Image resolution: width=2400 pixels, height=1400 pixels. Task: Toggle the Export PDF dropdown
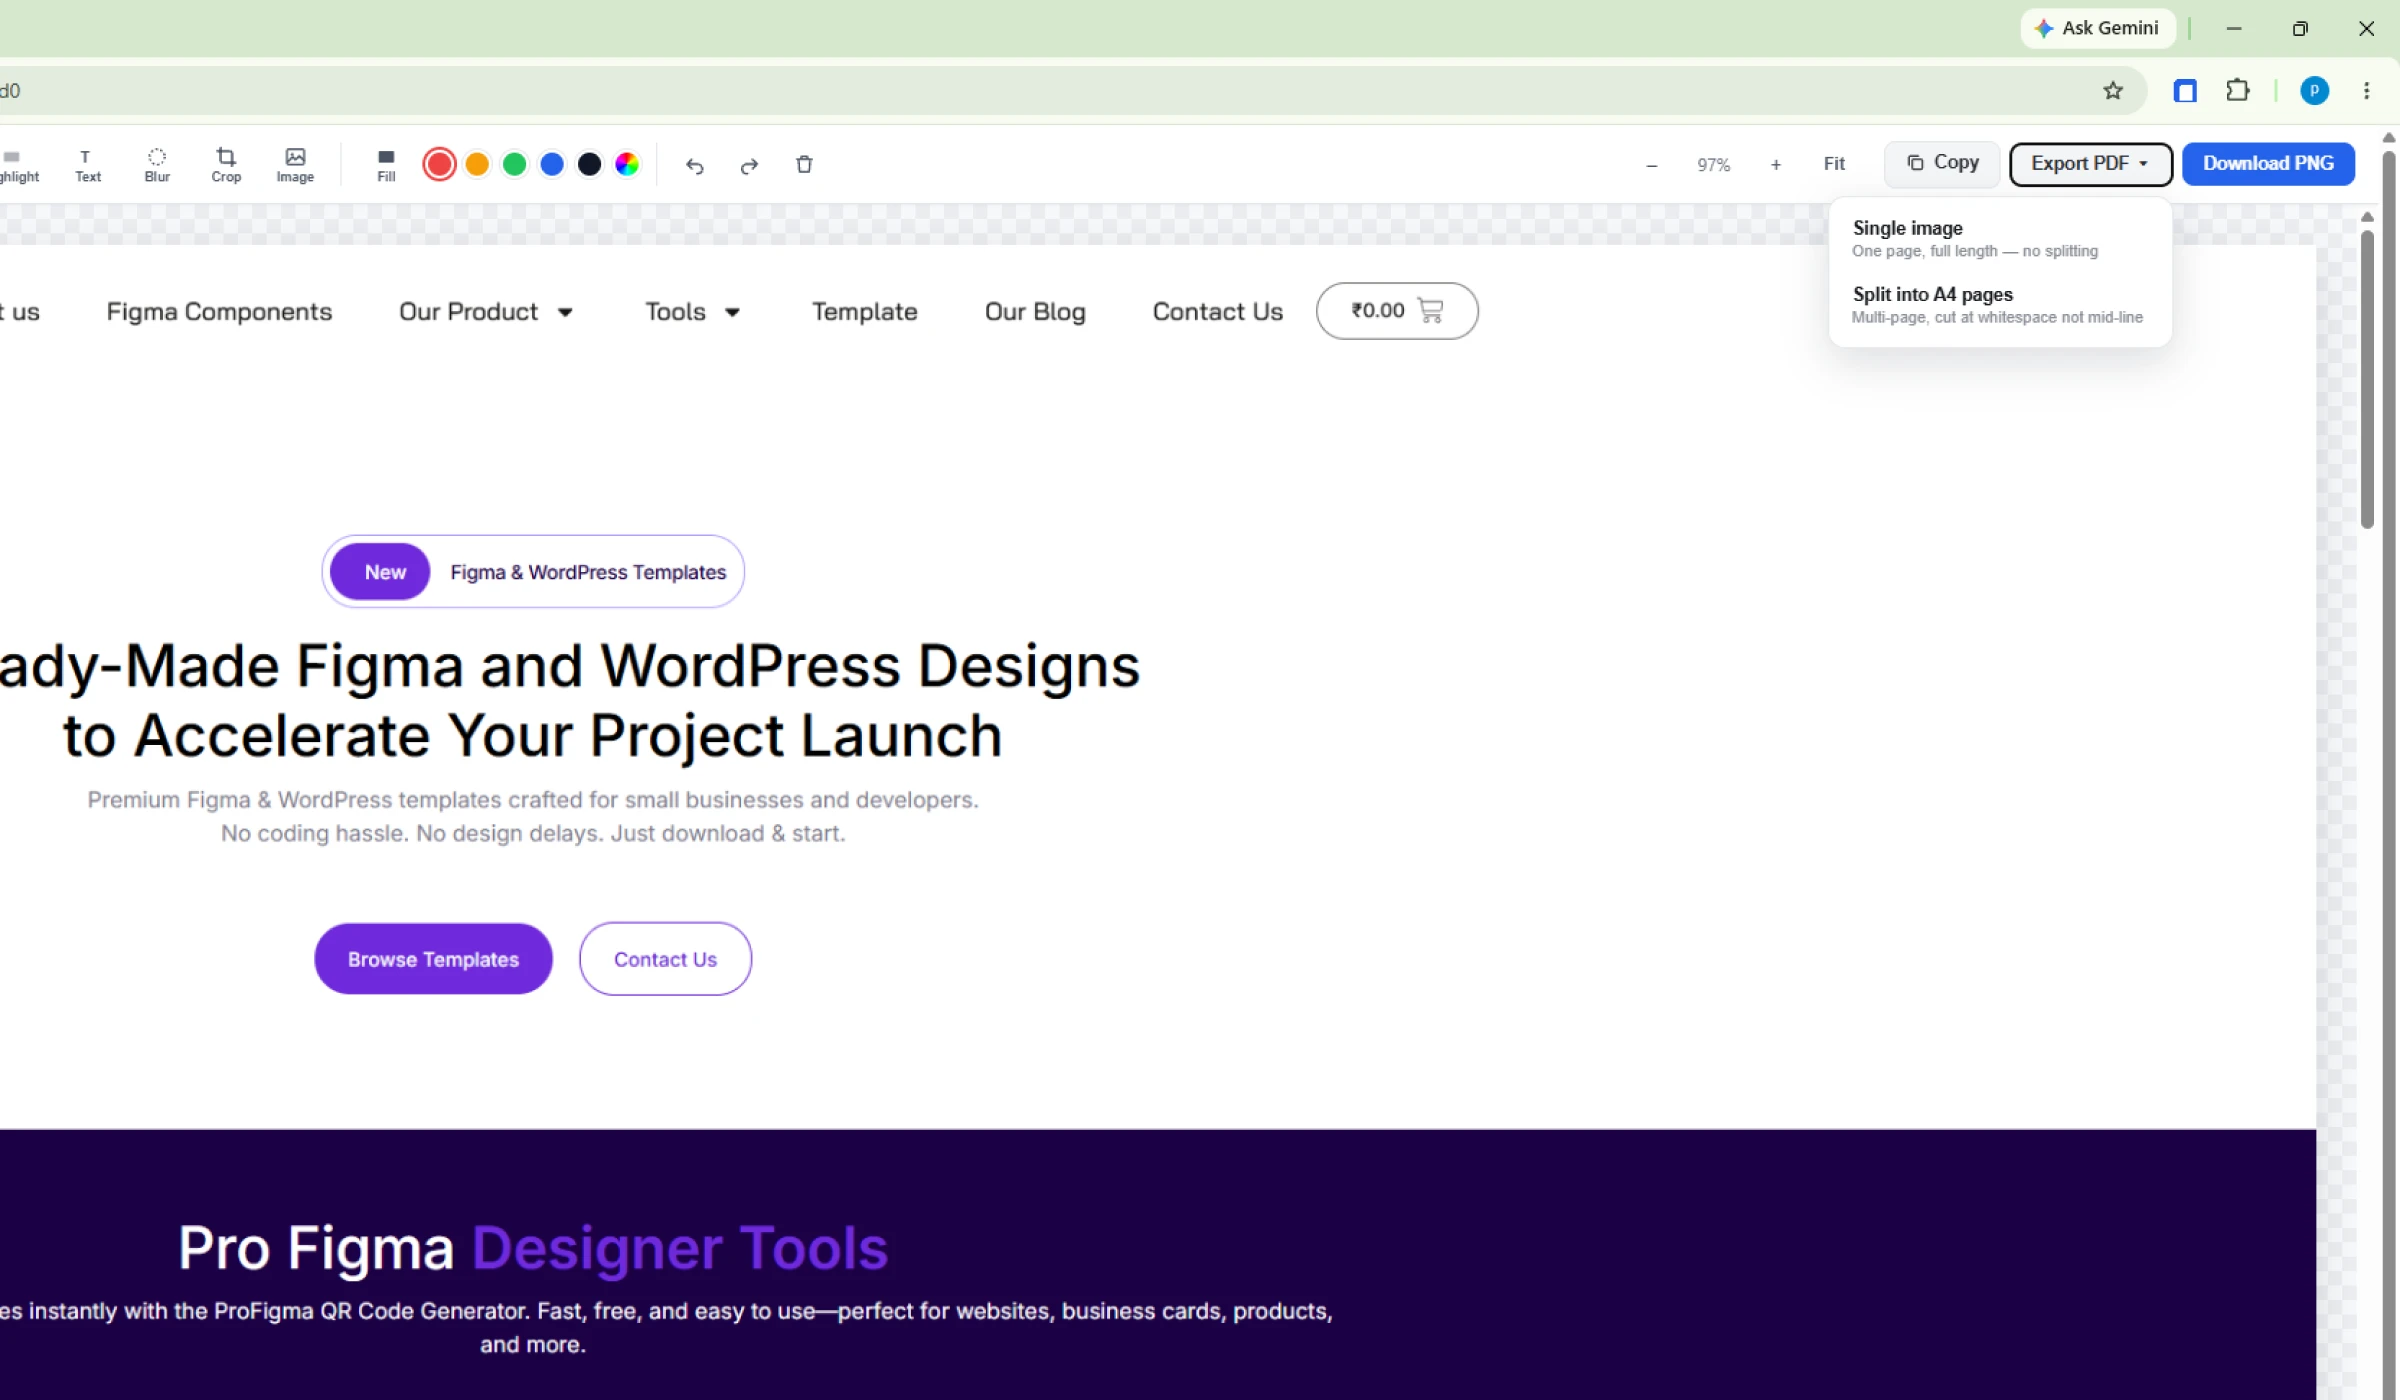coord(2091,164)
